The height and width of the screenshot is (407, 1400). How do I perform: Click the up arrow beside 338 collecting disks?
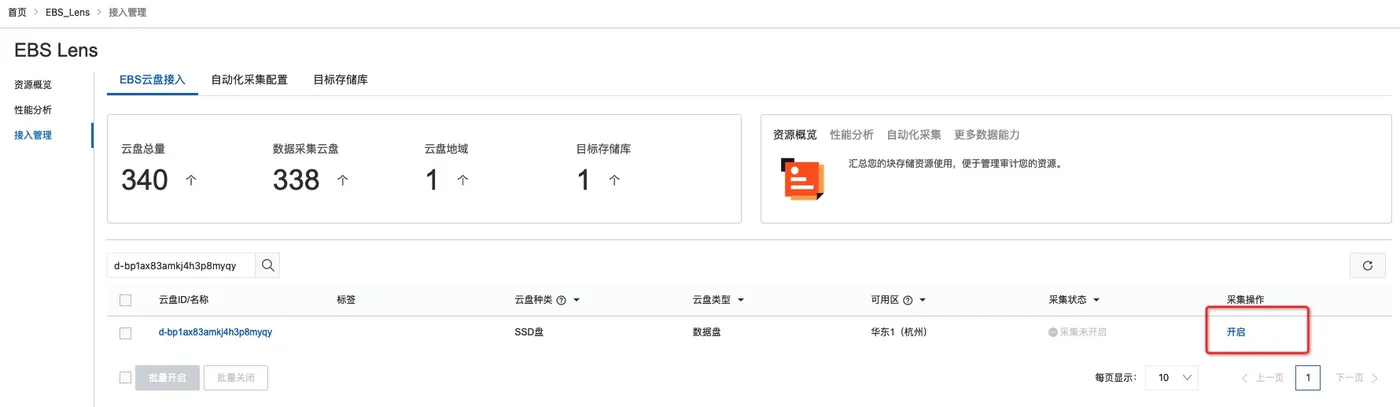coord(343,181)
